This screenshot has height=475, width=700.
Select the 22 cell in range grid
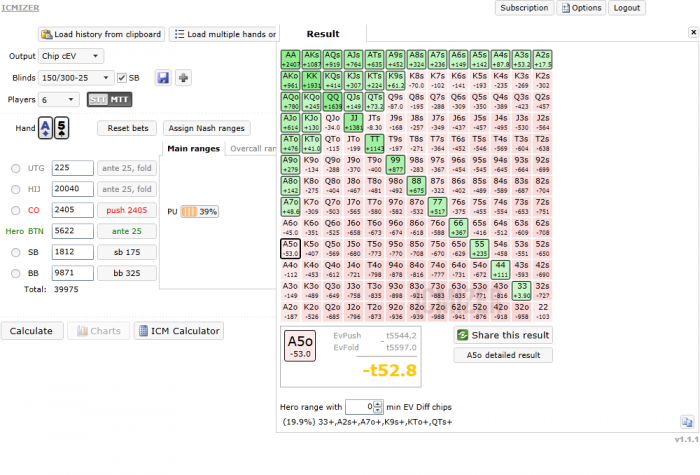tap(542, 312)
